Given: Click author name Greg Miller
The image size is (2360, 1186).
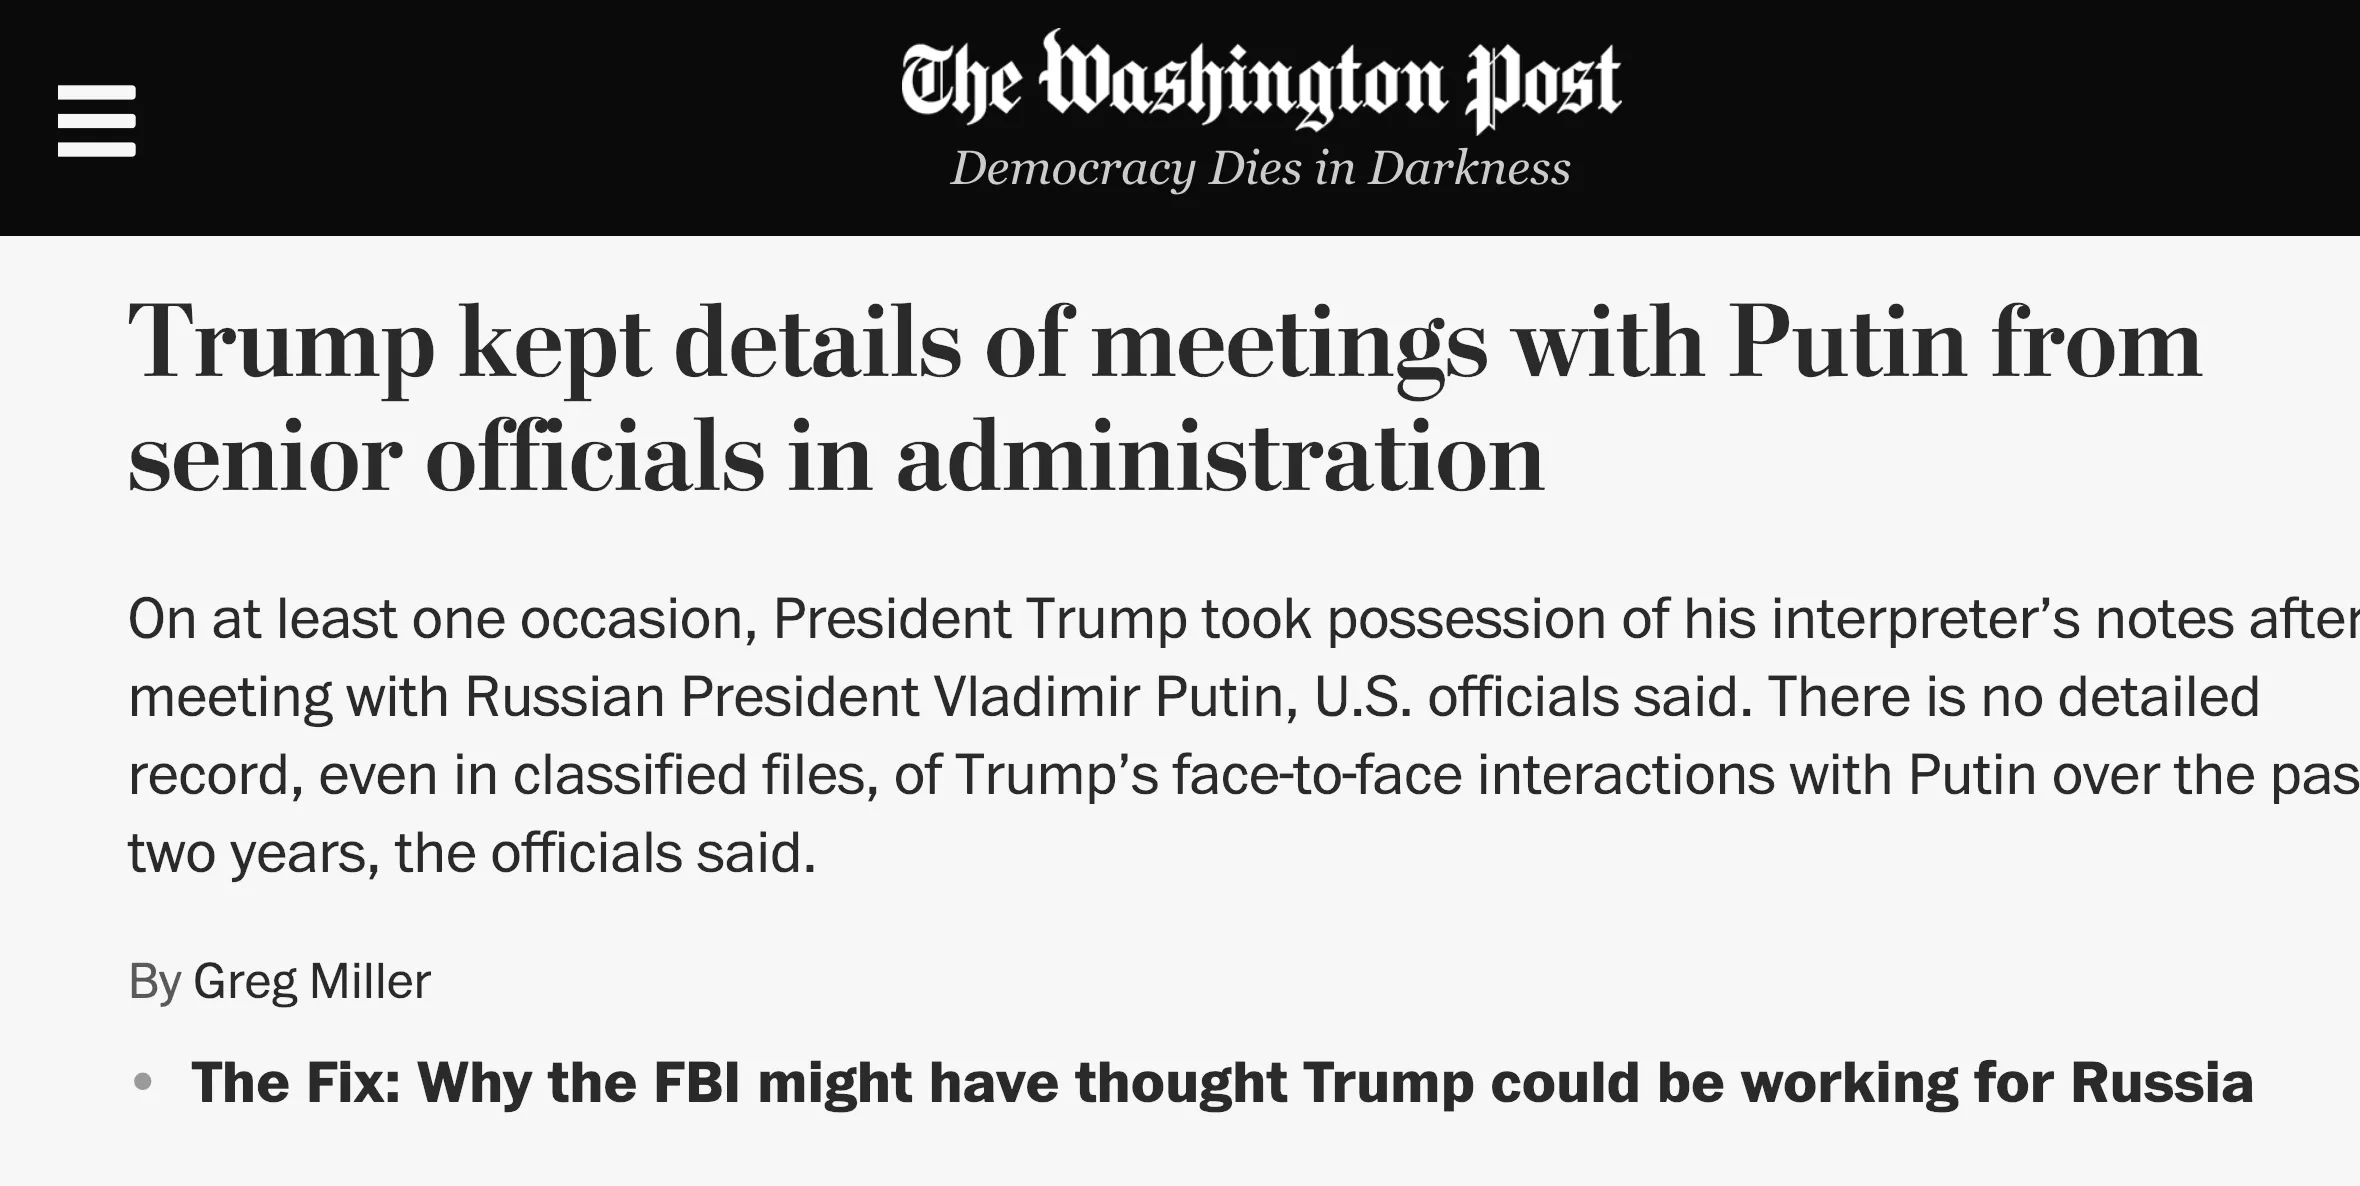Looking at the screenshot, I should [x=312, y=981].
